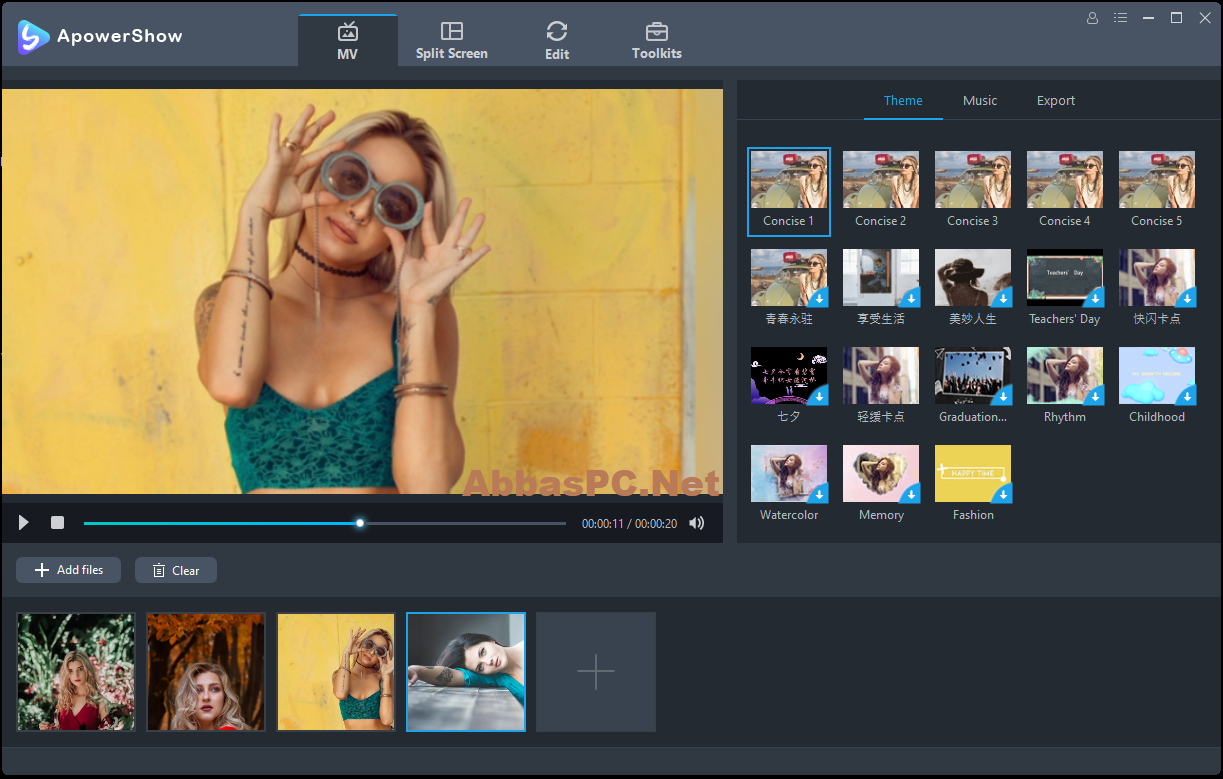The image size is (1223, 779).
Task: Select the yellow wall photo thumbnail
Action: tap(336, 672)
